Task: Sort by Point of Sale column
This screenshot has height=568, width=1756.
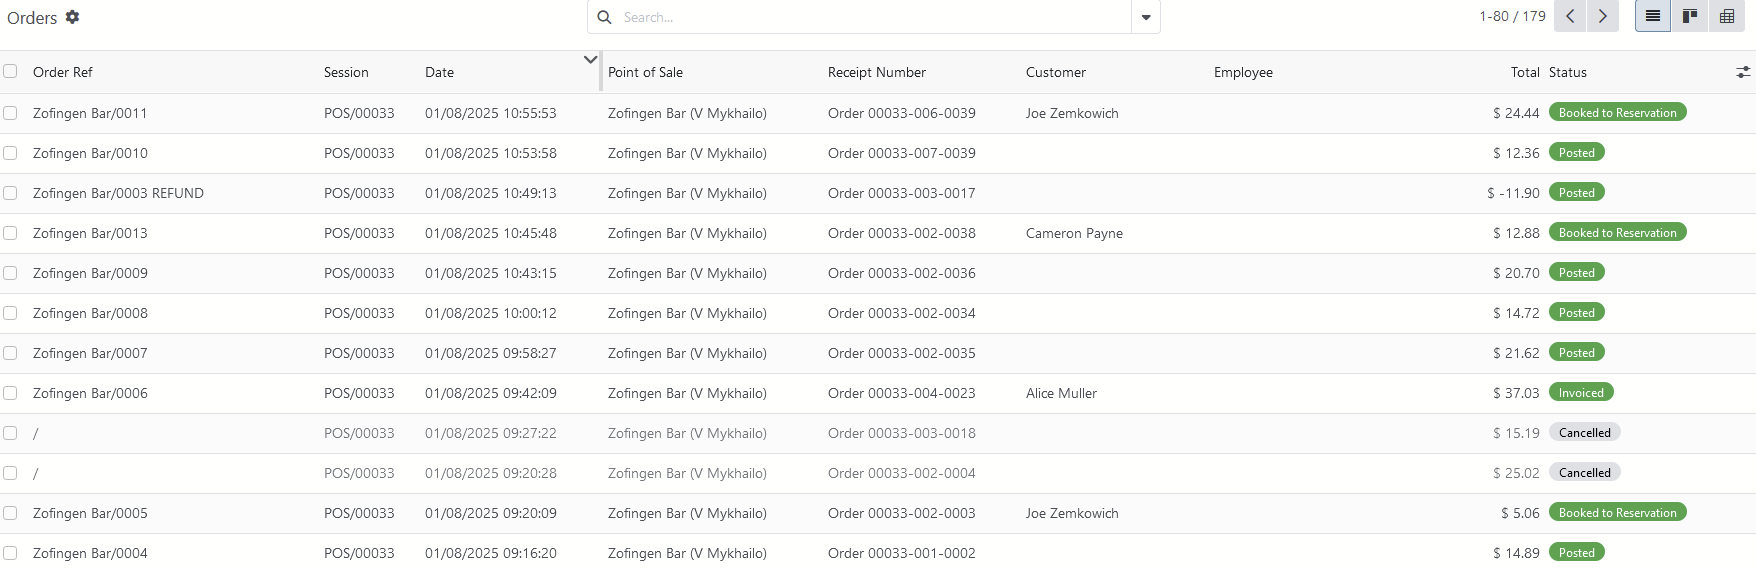Action: (645, 72)
